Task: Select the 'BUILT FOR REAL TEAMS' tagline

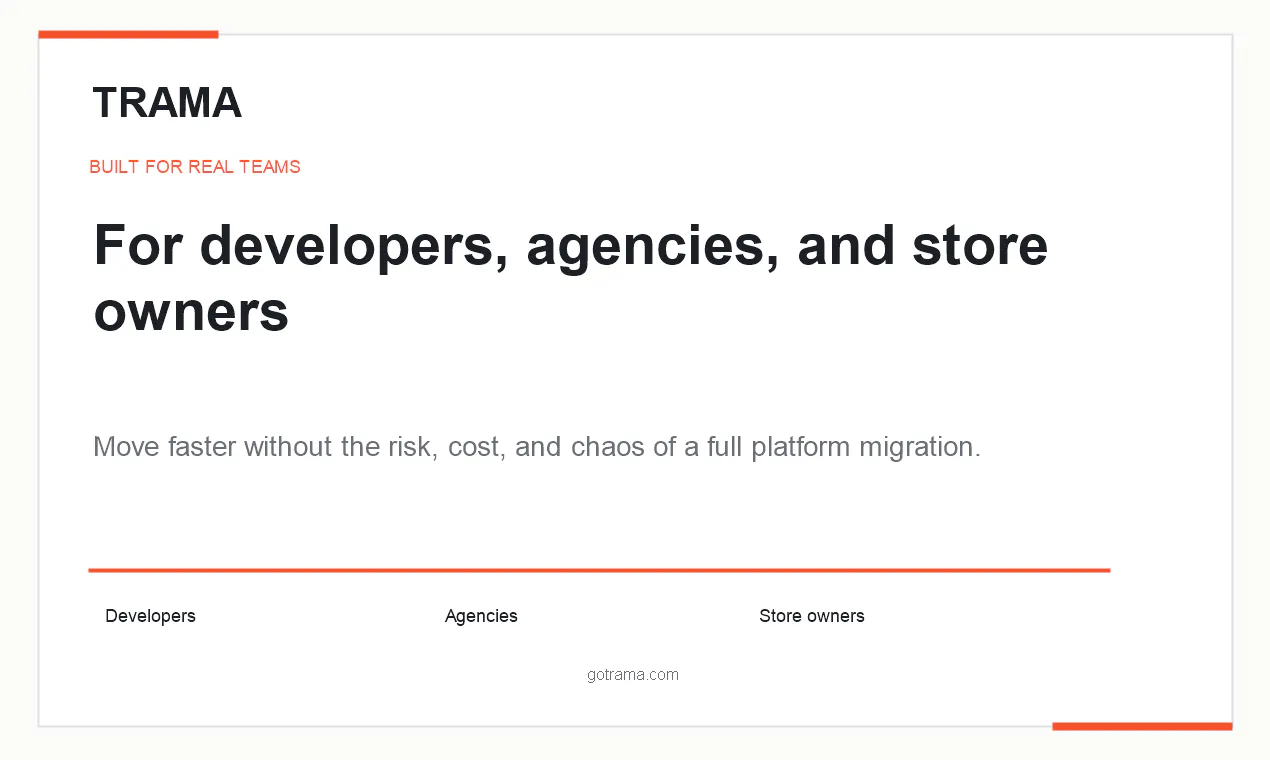Action: pos(195,167)
